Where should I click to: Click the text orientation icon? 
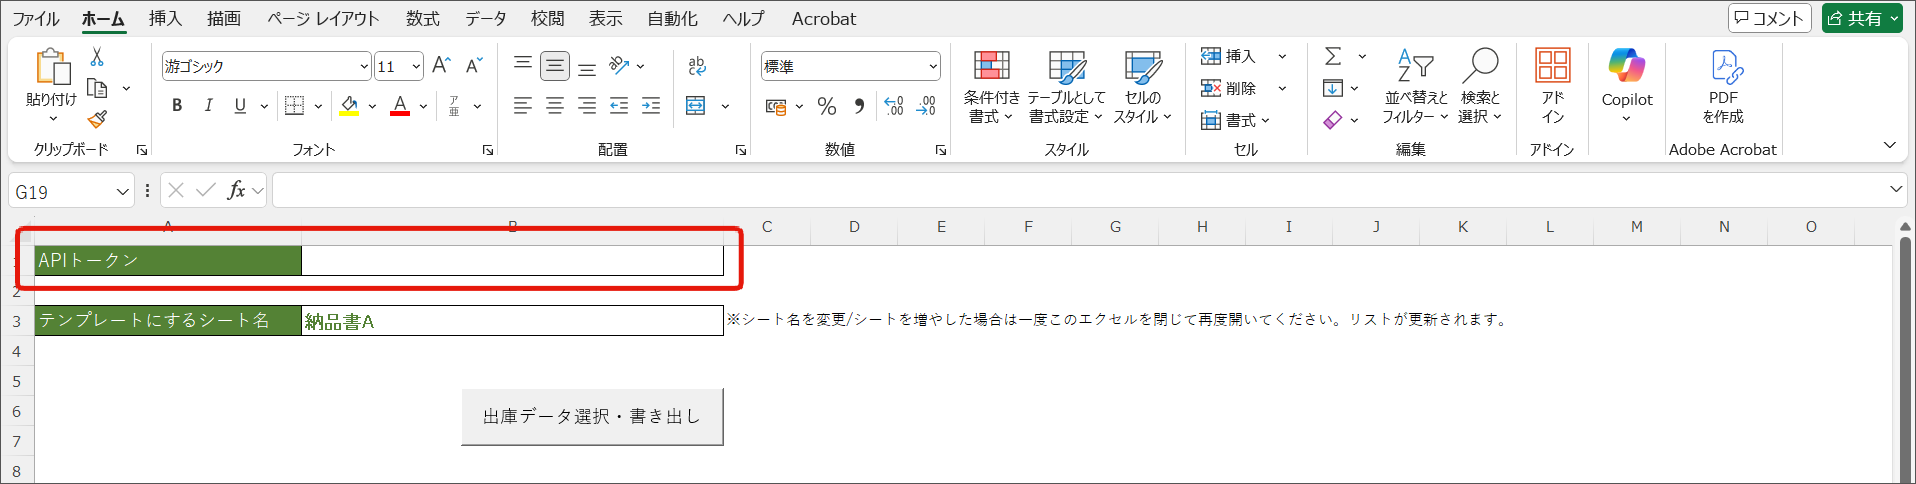[620, 66]
